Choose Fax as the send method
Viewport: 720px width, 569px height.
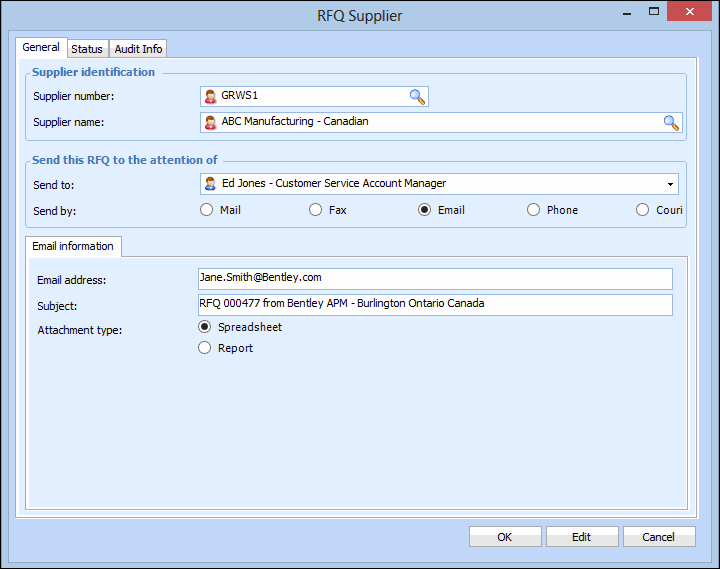316,210
